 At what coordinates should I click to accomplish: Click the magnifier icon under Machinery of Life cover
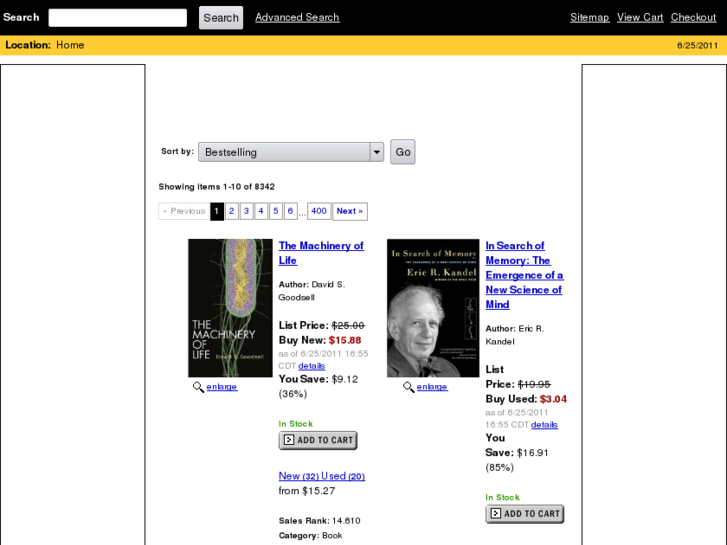(x=198, y=387)
